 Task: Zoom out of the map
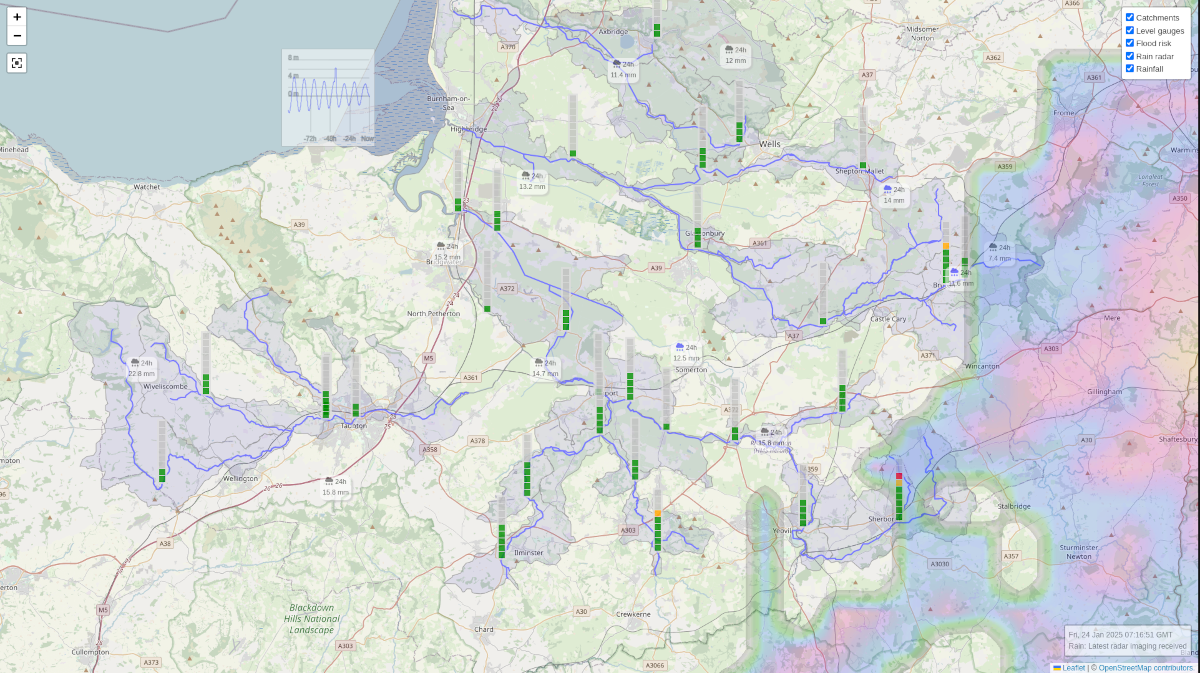(17, 37)
